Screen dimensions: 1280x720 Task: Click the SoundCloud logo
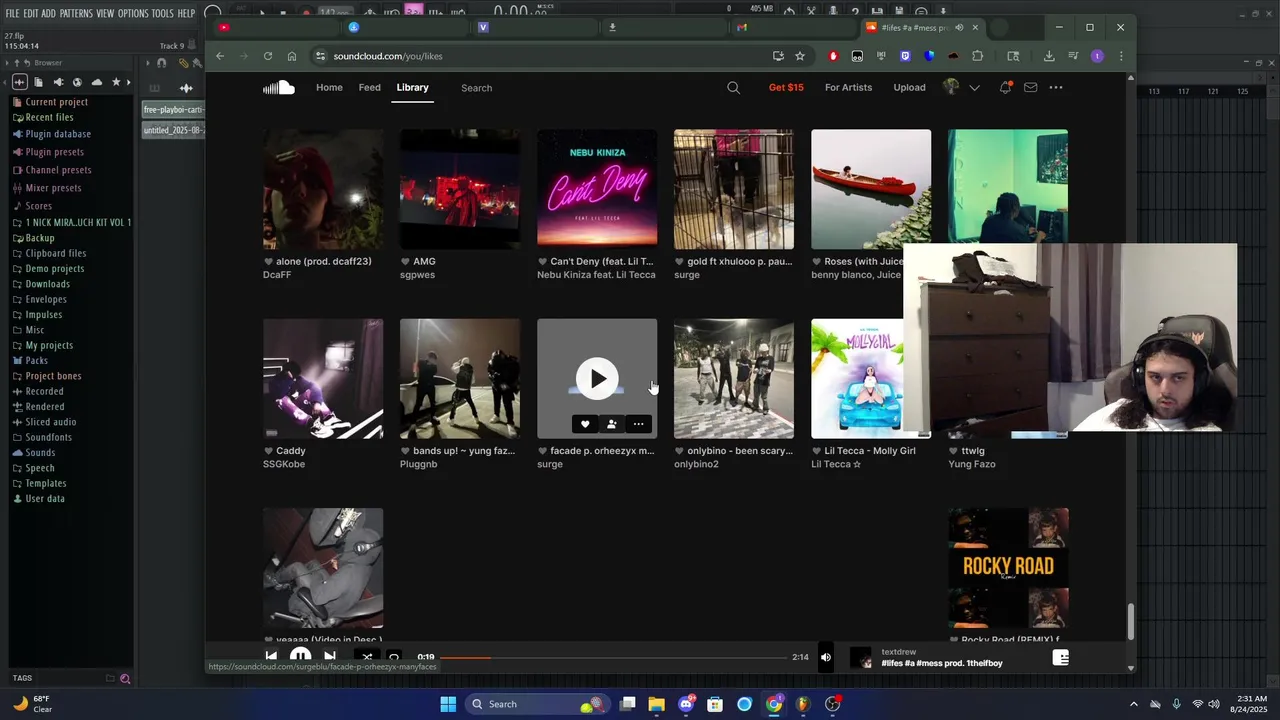pyautogui.click(x=278, y=87)
